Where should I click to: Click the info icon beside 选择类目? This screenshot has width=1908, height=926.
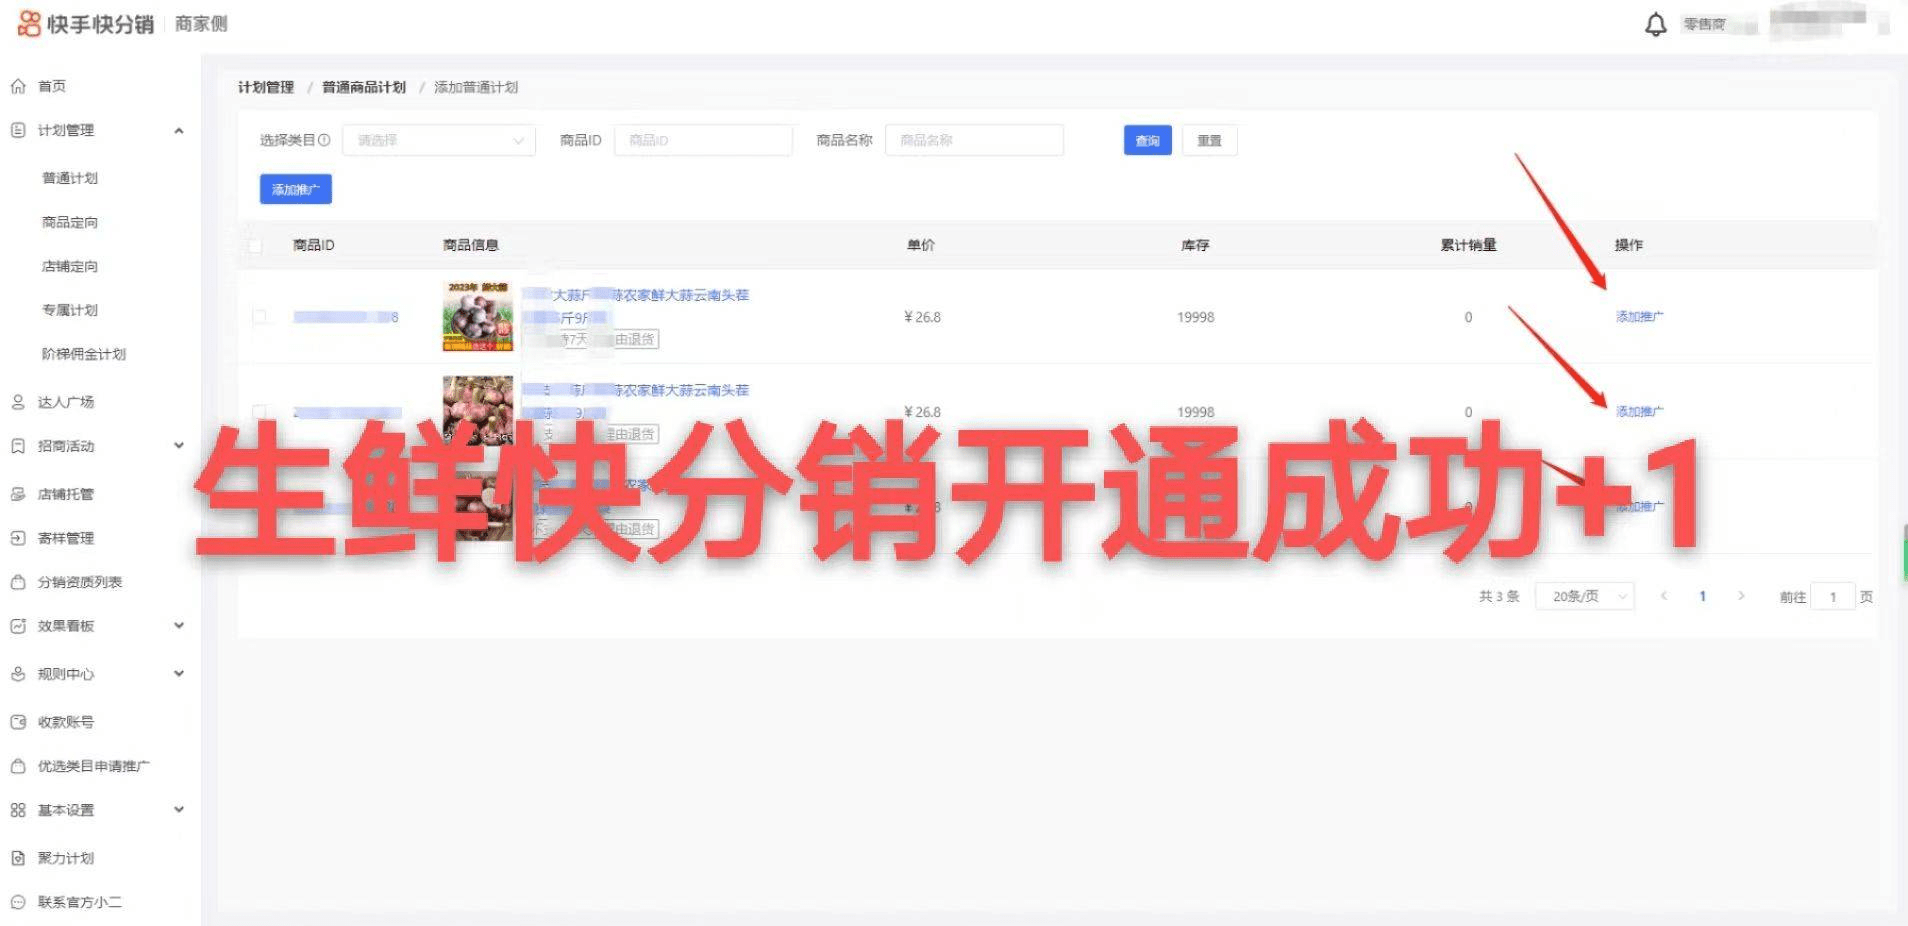tap(324, 140)
